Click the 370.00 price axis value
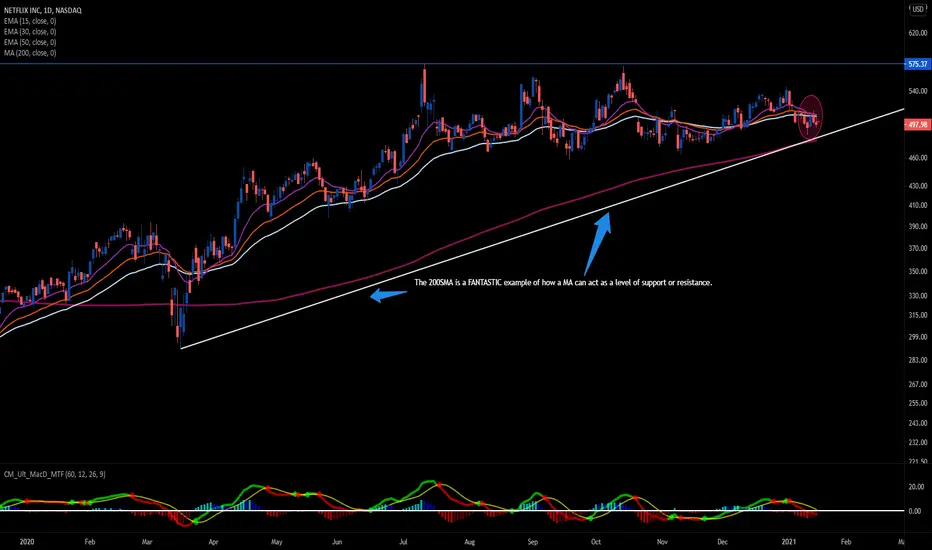This screenshot has height=550, width=932. (918, 249)
